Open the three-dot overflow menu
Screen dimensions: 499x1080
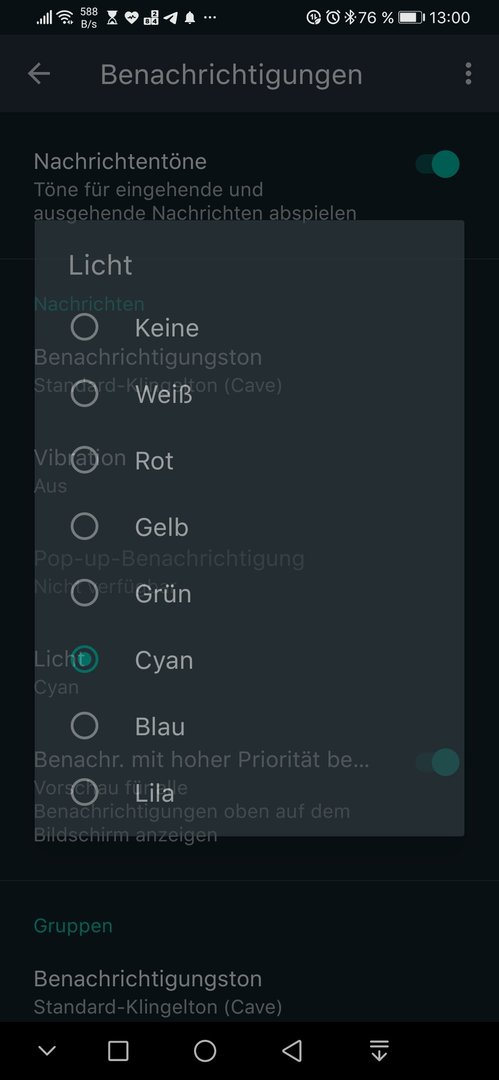pyautogui.click(x=468, y=74)
